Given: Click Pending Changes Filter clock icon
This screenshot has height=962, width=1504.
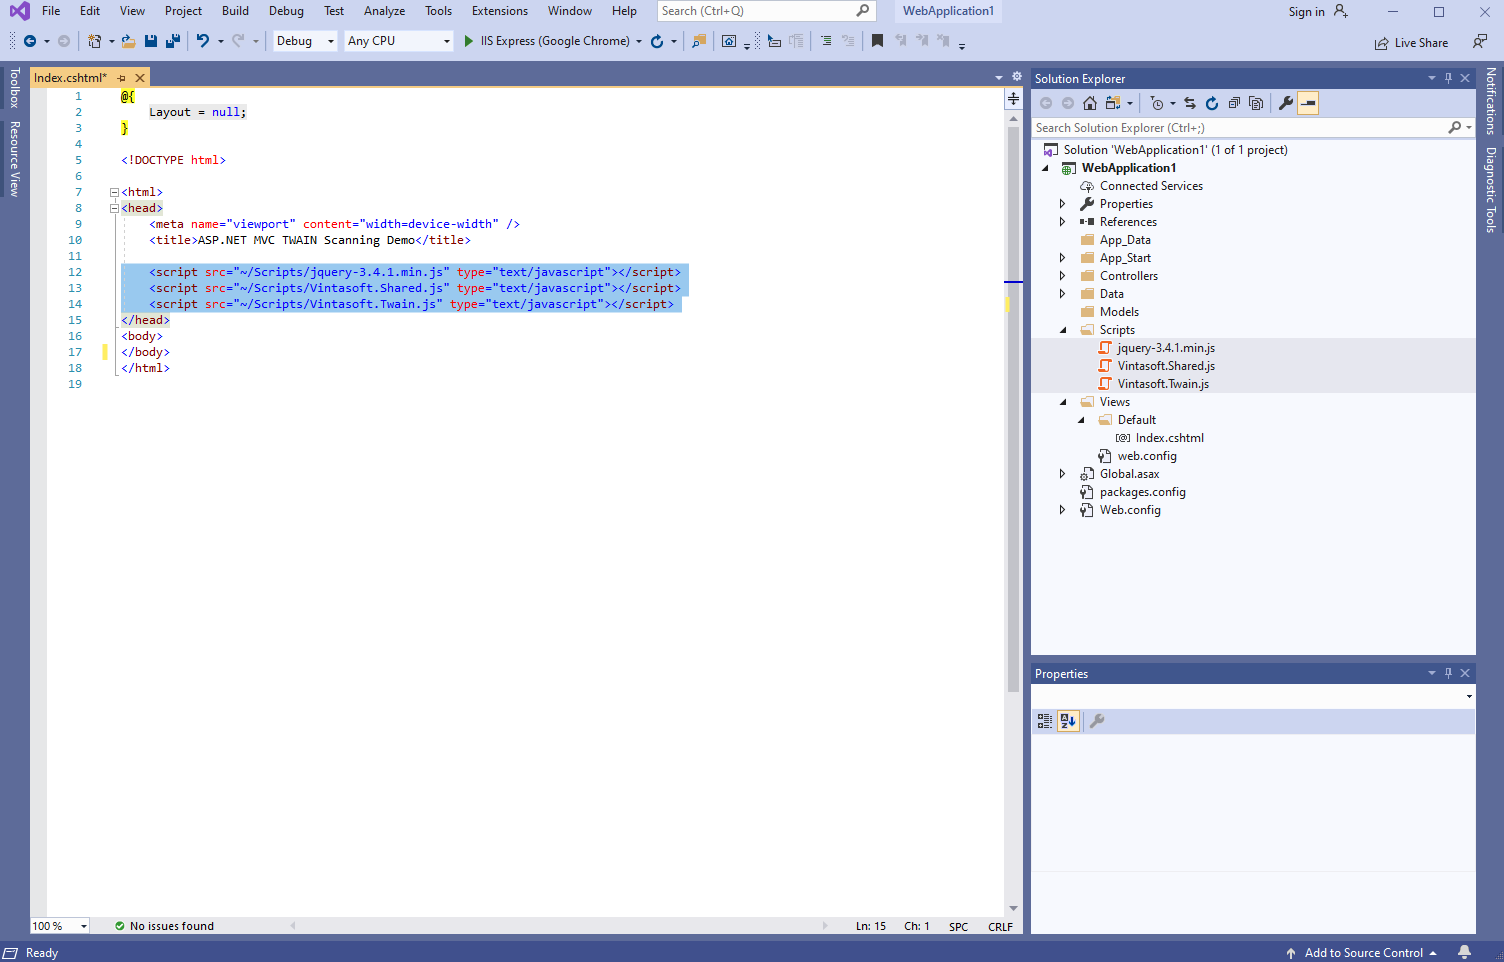Looking at the screenshot, I should tap(1157, 103).
